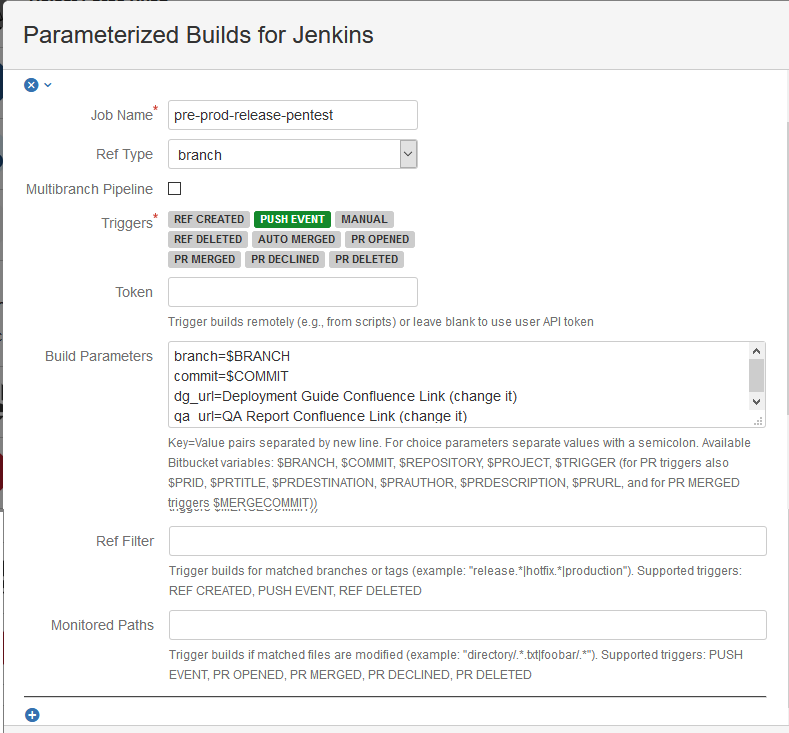
Task: Toggle the PR DELETED trigger
Action: pyautogui.click(x=366, y=260)
